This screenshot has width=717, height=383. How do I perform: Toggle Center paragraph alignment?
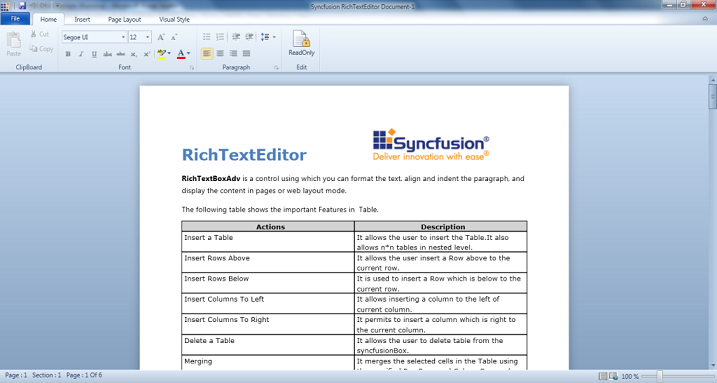(220, 53)
